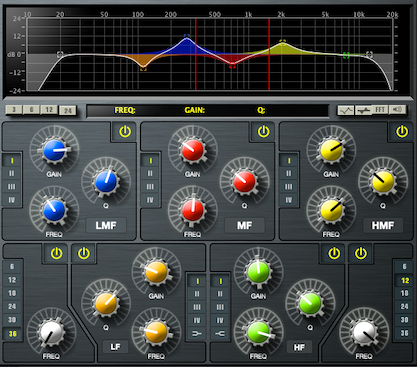Click the zigzag curve display icon
Screen dimensions: 417x367
pos(346,110)
